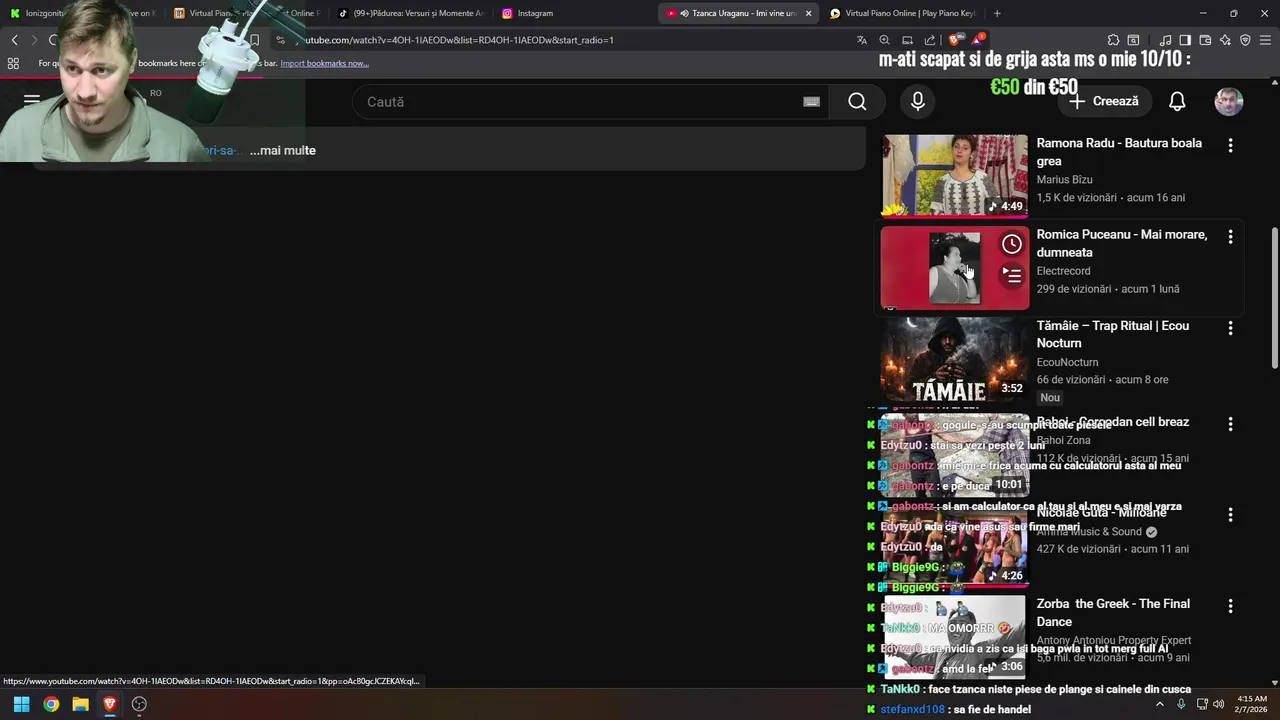Open Tămâie – Trap Ritual title link
Image resolution: width=1280 pixels, height=720 pixels.
coord(1113,335)
